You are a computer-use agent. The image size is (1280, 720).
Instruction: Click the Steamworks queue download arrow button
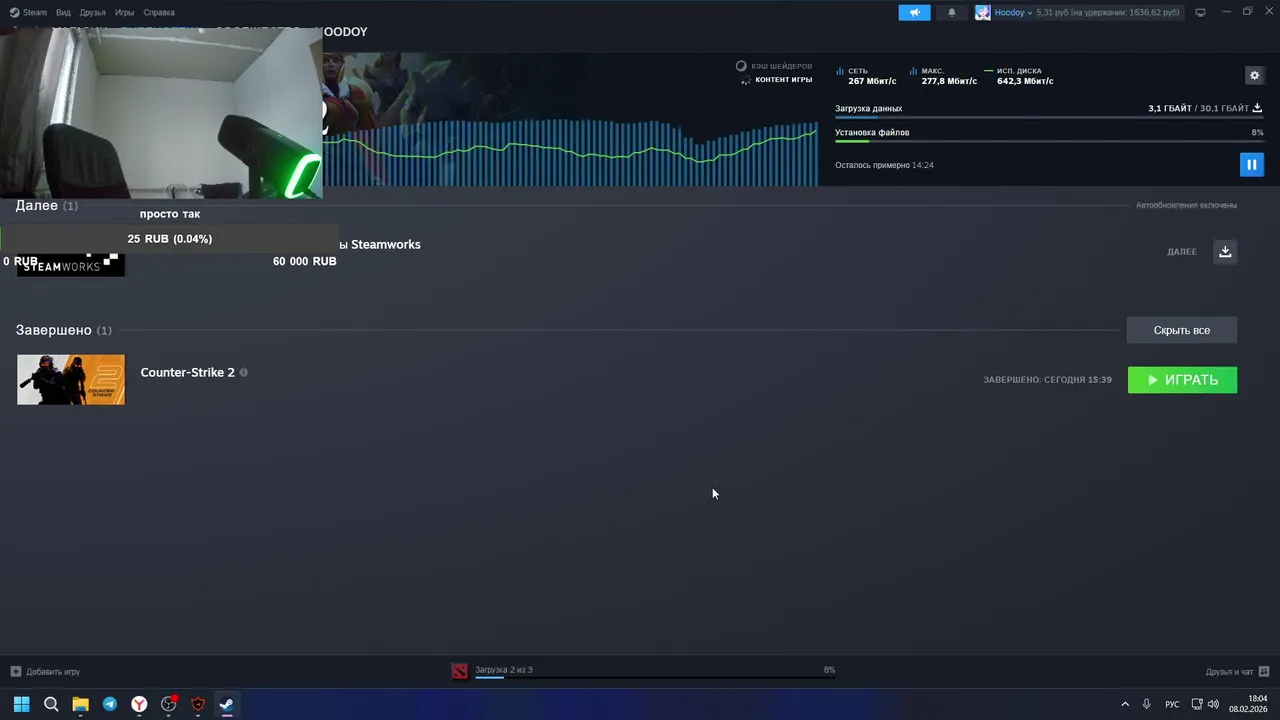point(1225,251)
